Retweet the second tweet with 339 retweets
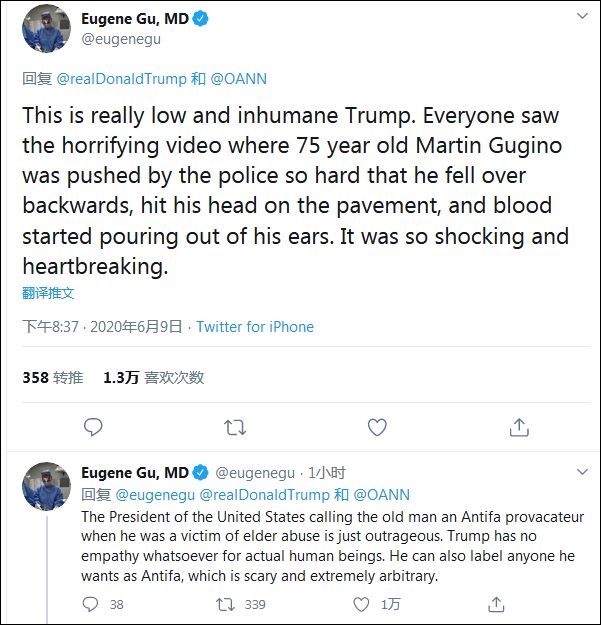601x625 pixels. pos(227,604)
